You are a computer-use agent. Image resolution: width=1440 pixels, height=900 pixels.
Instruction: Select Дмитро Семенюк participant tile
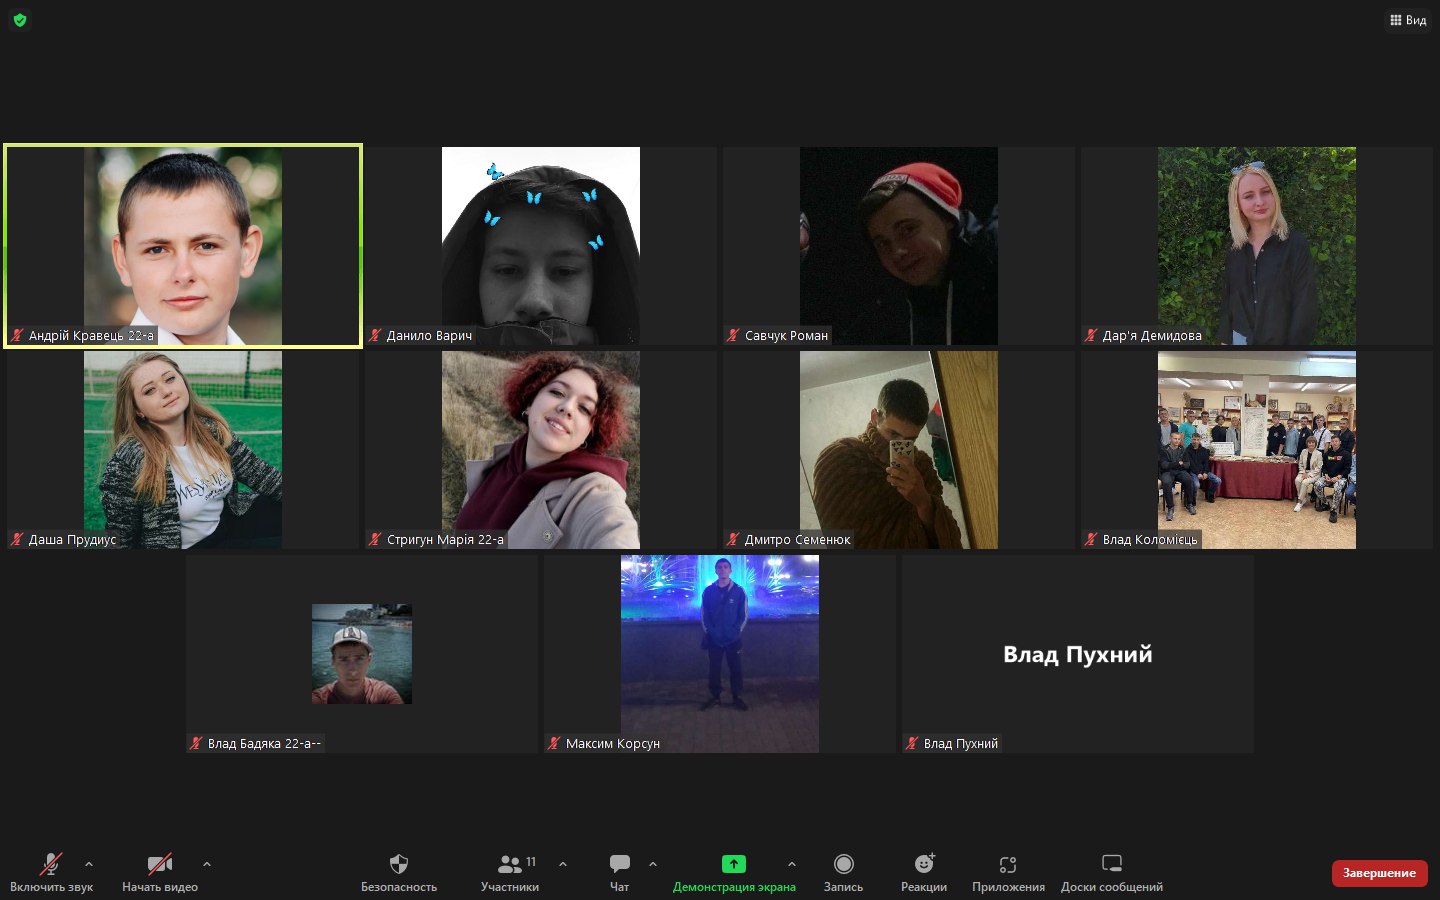[x=899, y=450]
